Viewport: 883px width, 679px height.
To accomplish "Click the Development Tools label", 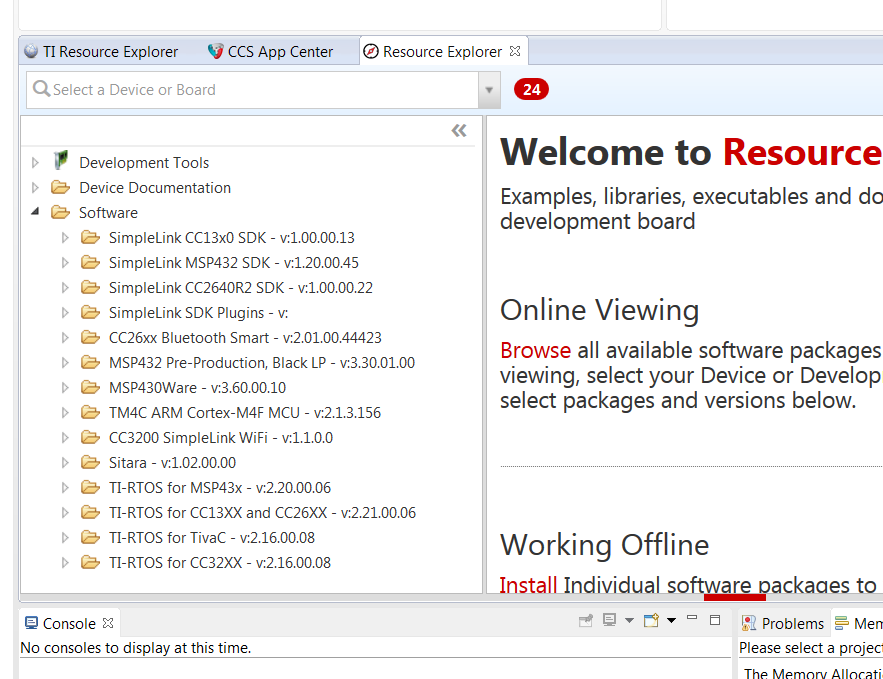I will click(144, 163).
